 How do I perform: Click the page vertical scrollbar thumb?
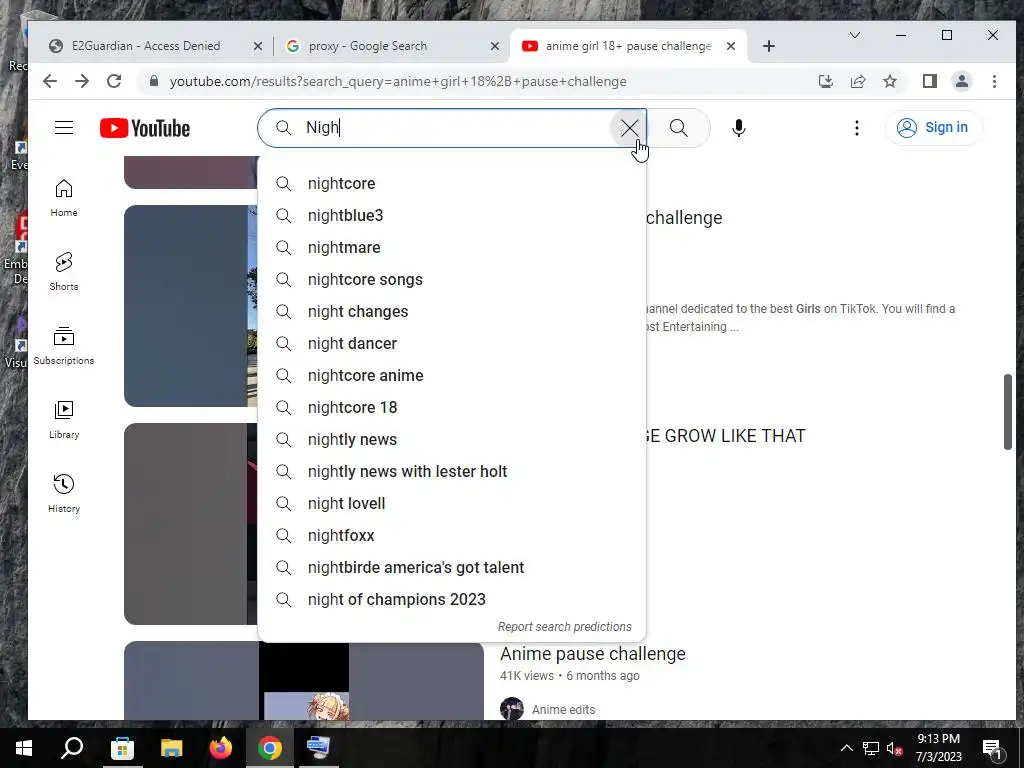pyautogui.click(x=1008, y=411)
